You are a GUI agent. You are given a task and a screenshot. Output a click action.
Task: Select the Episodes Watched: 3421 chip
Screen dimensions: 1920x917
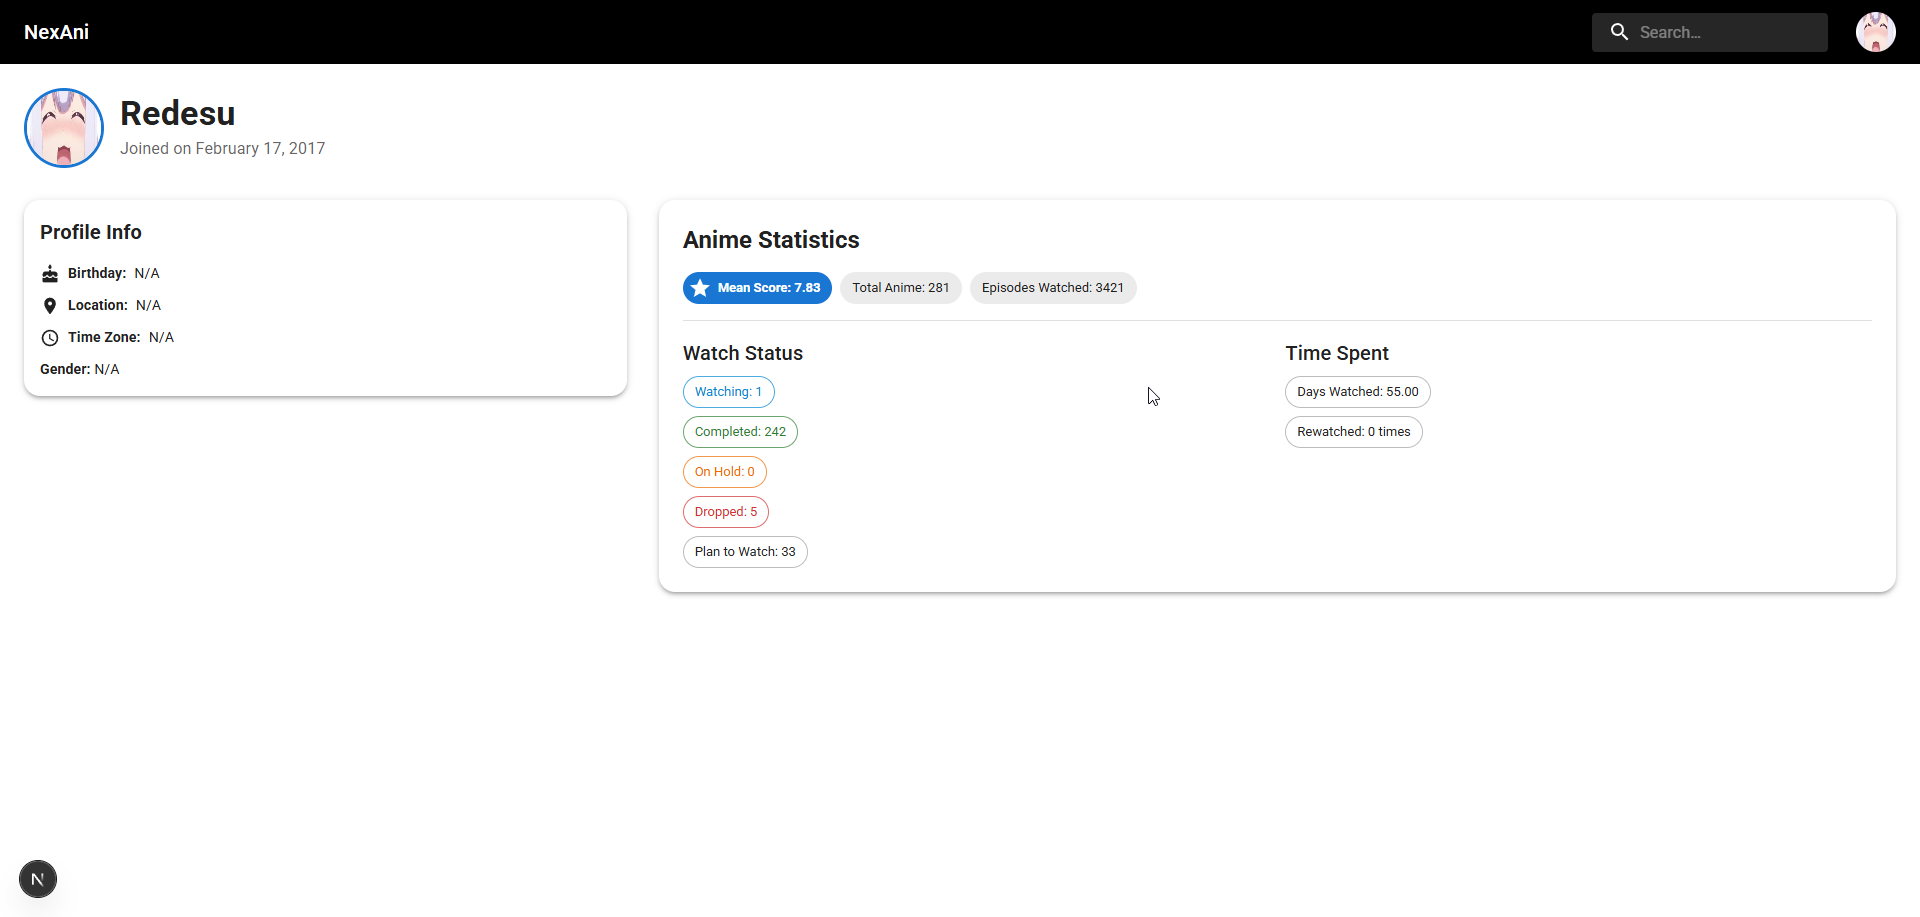pos(1053,288)
